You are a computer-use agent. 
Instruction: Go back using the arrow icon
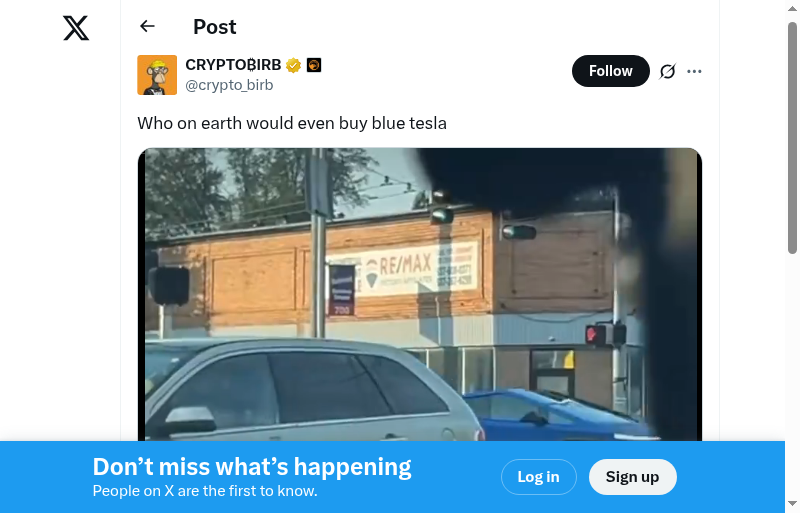[x=147, y=26]
